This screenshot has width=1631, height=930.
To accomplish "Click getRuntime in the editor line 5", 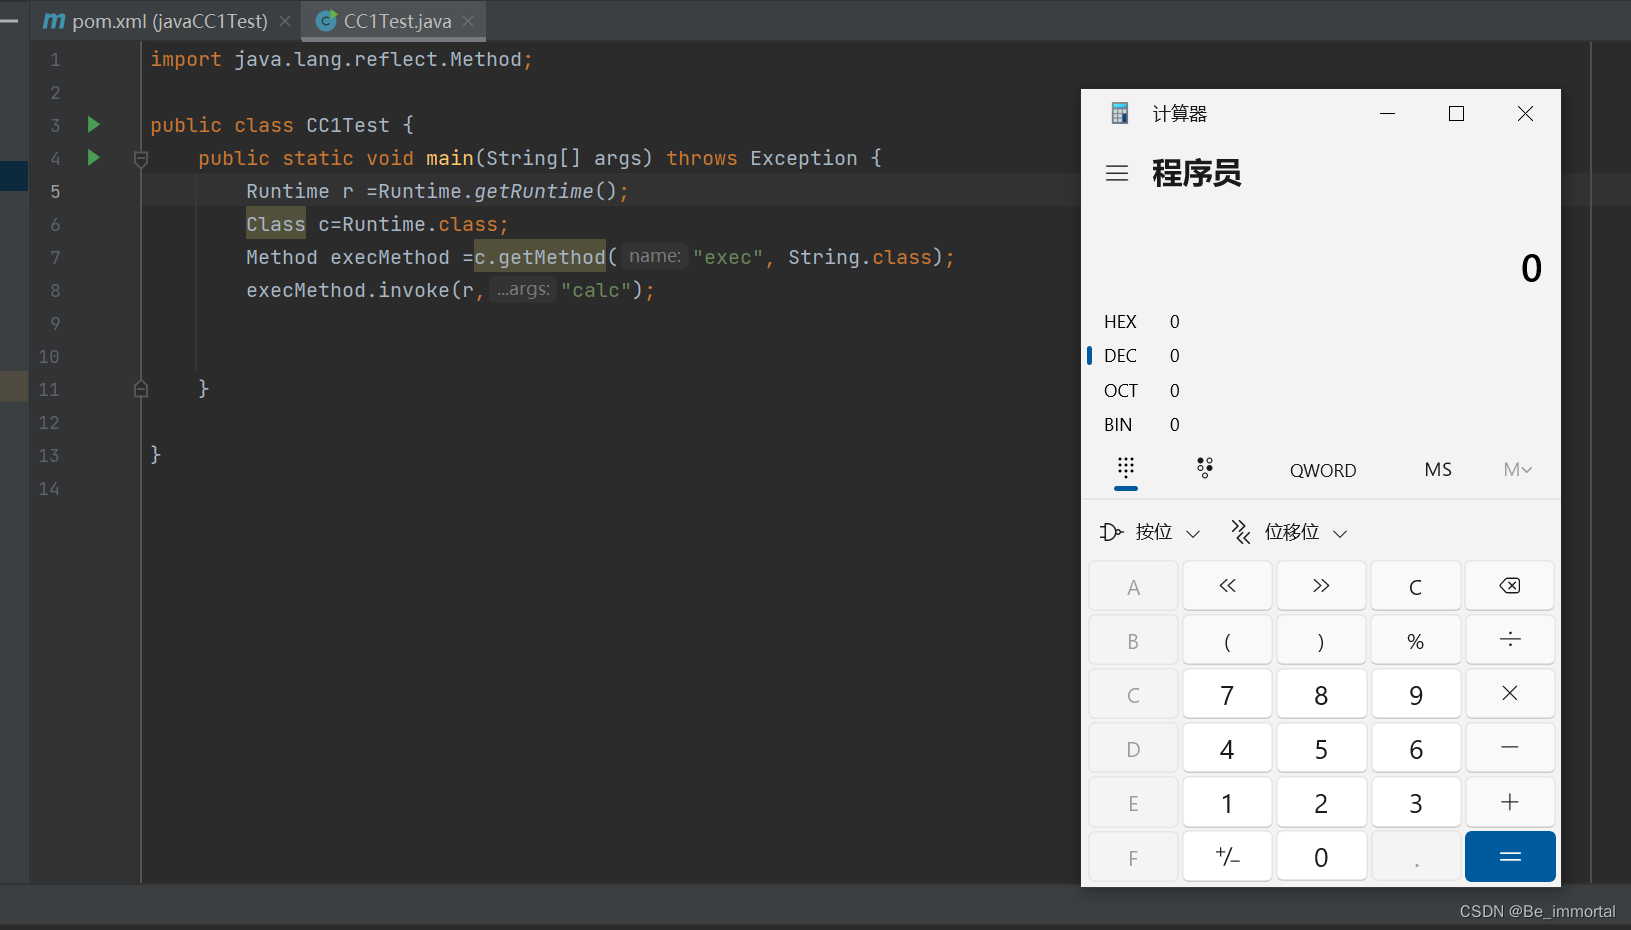I will tap(534, 191).
